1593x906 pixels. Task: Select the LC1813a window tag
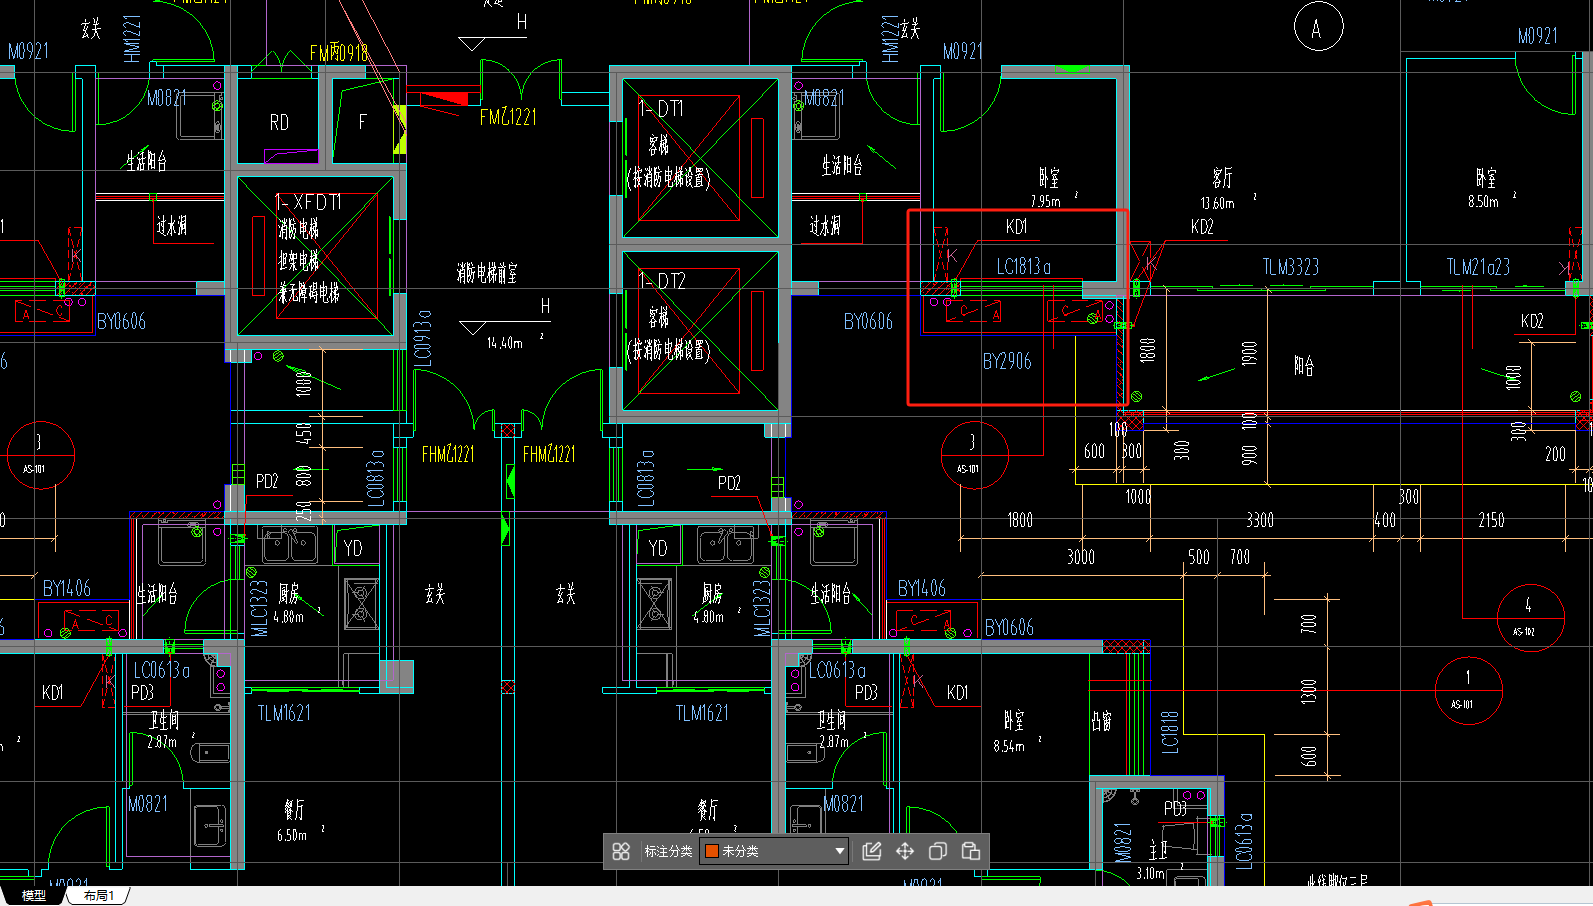pyautogui.click(x=1023, y=266)
